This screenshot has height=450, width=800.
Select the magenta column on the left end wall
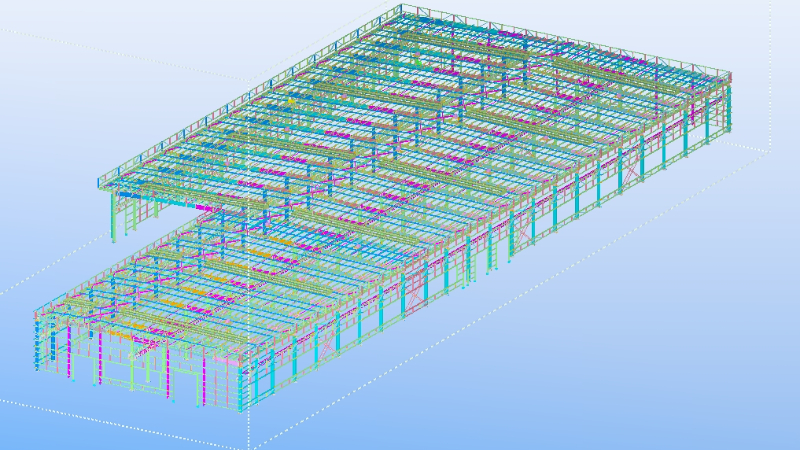[x=68, y=345]
